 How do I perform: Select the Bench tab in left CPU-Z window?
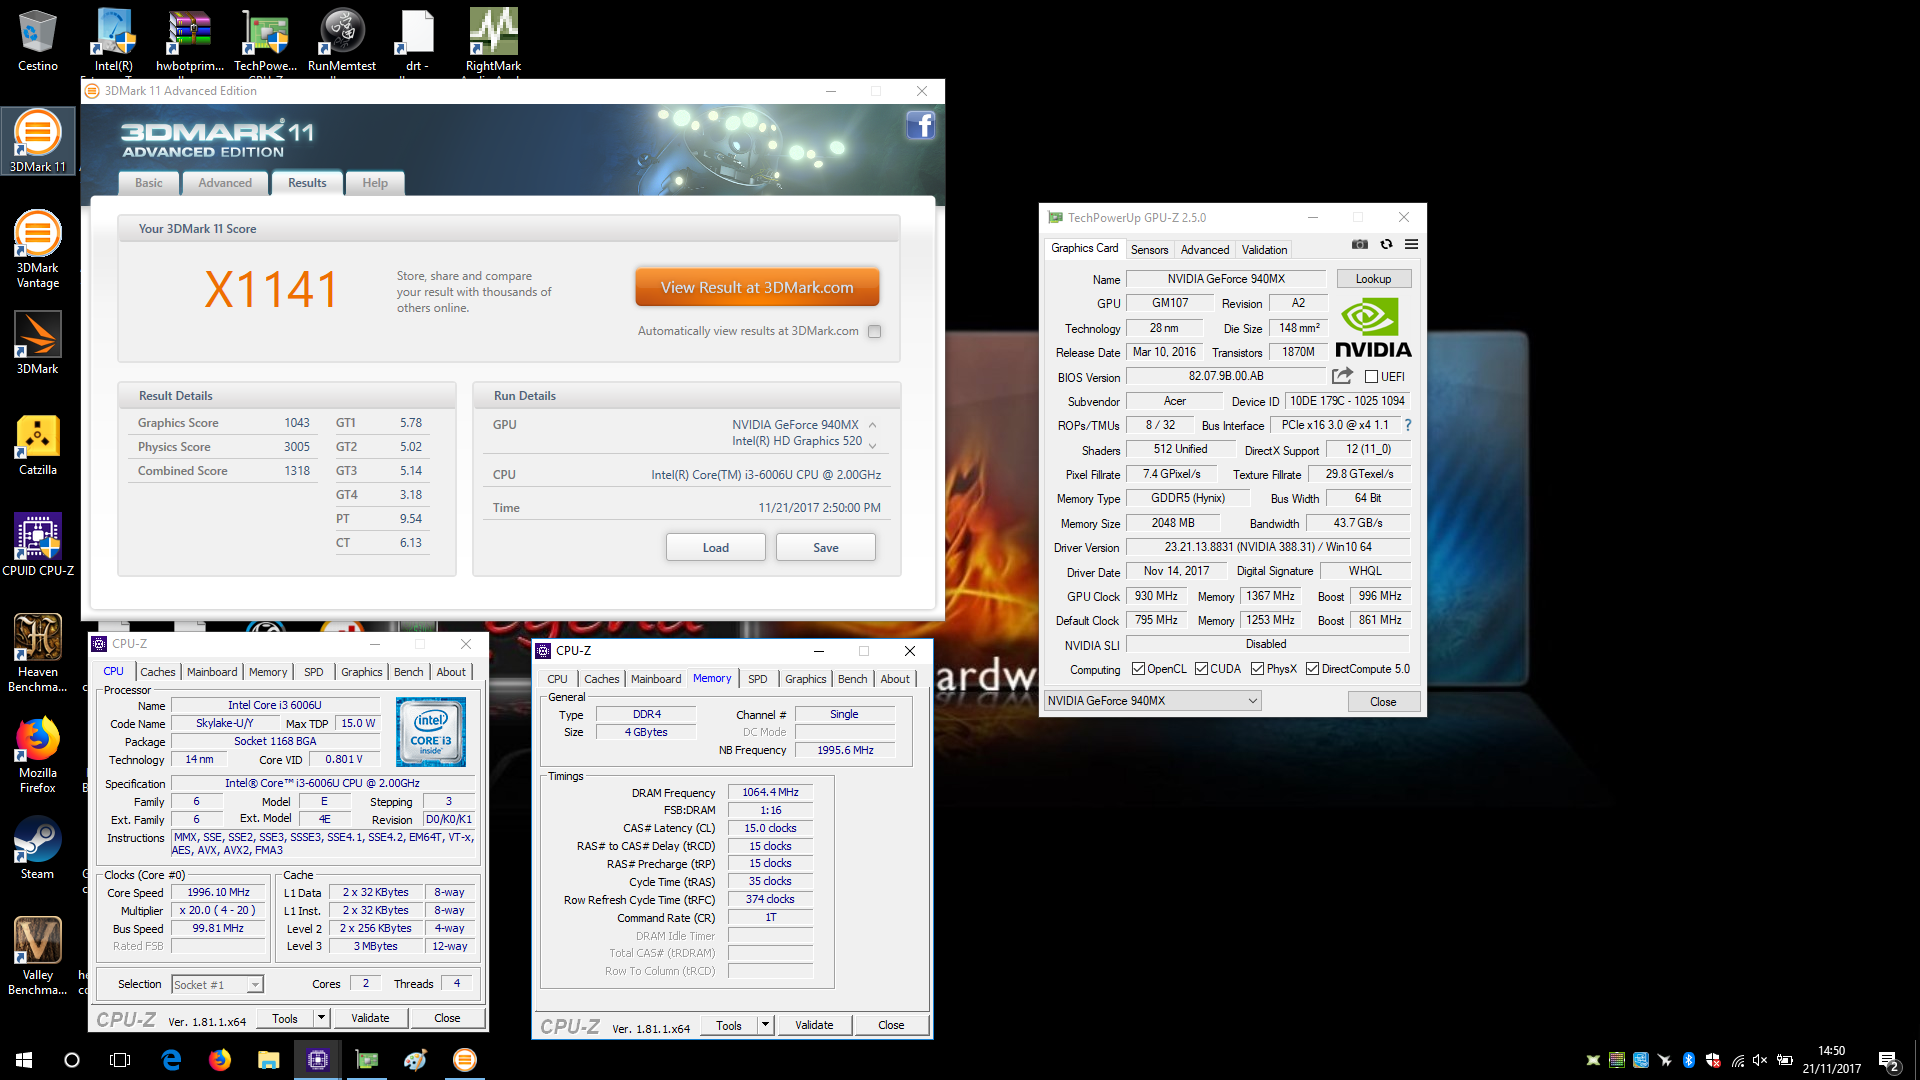point(408,672)
